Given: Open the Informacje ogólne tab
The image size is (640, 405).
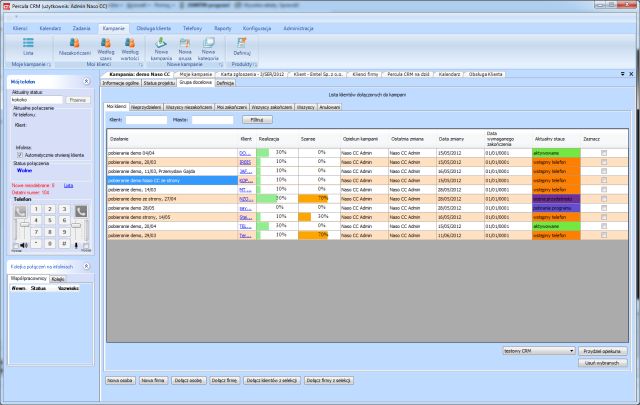Looking at the screenshot, I should tap(120, 83).
